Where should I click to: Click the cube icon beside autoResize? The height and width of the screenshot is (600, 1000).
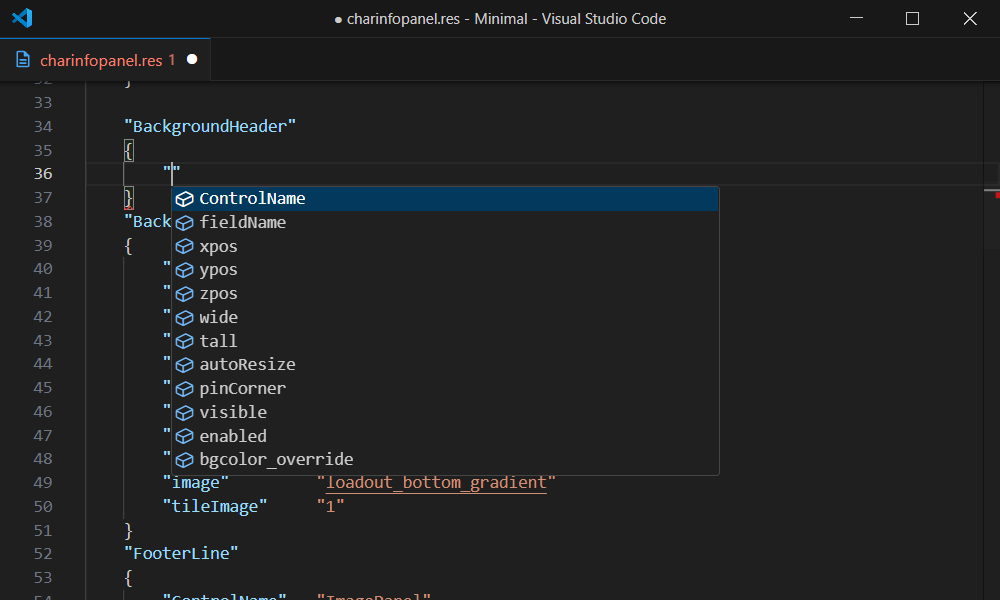[184, 365]
